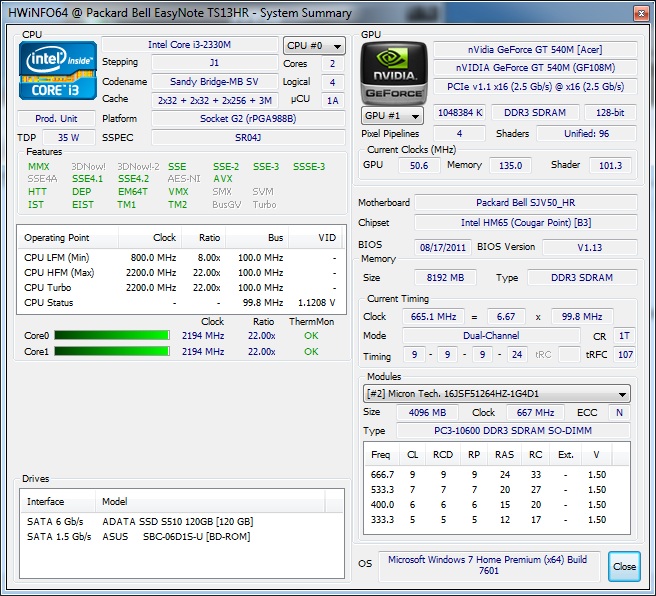
Task: Click the SSE4.2 feature flag
Action: click(x=133, y=179)
